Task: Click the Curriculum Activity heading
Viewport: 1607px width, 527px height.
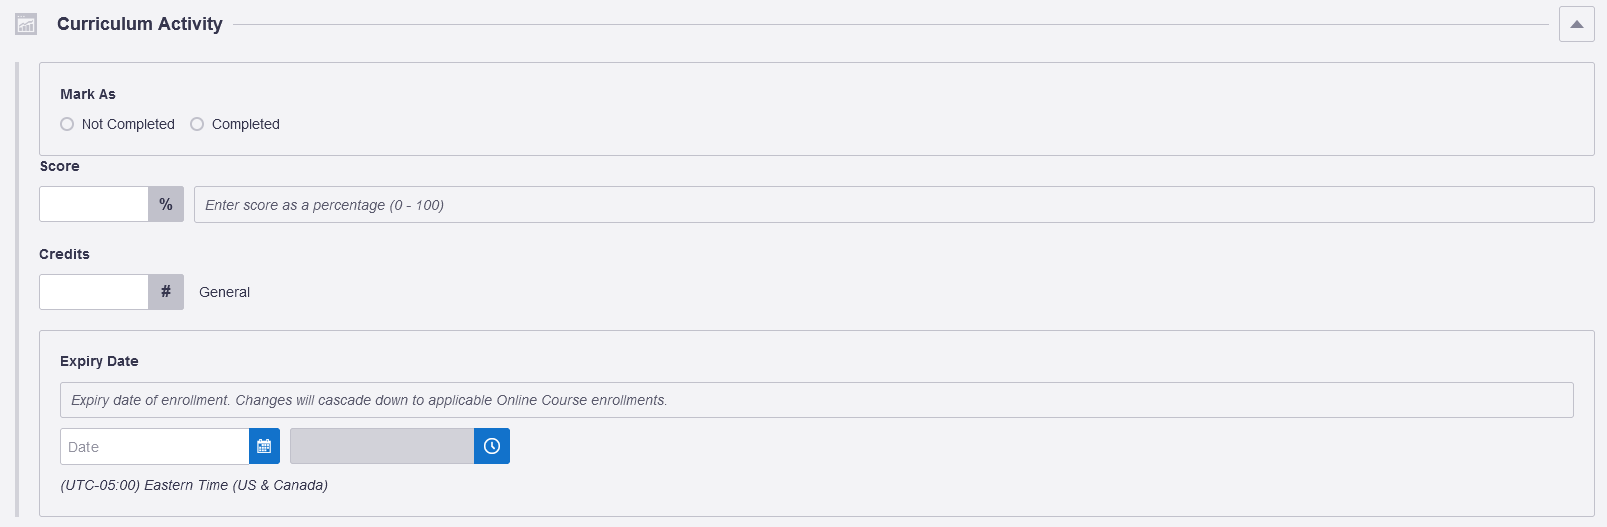Action: 140,24
